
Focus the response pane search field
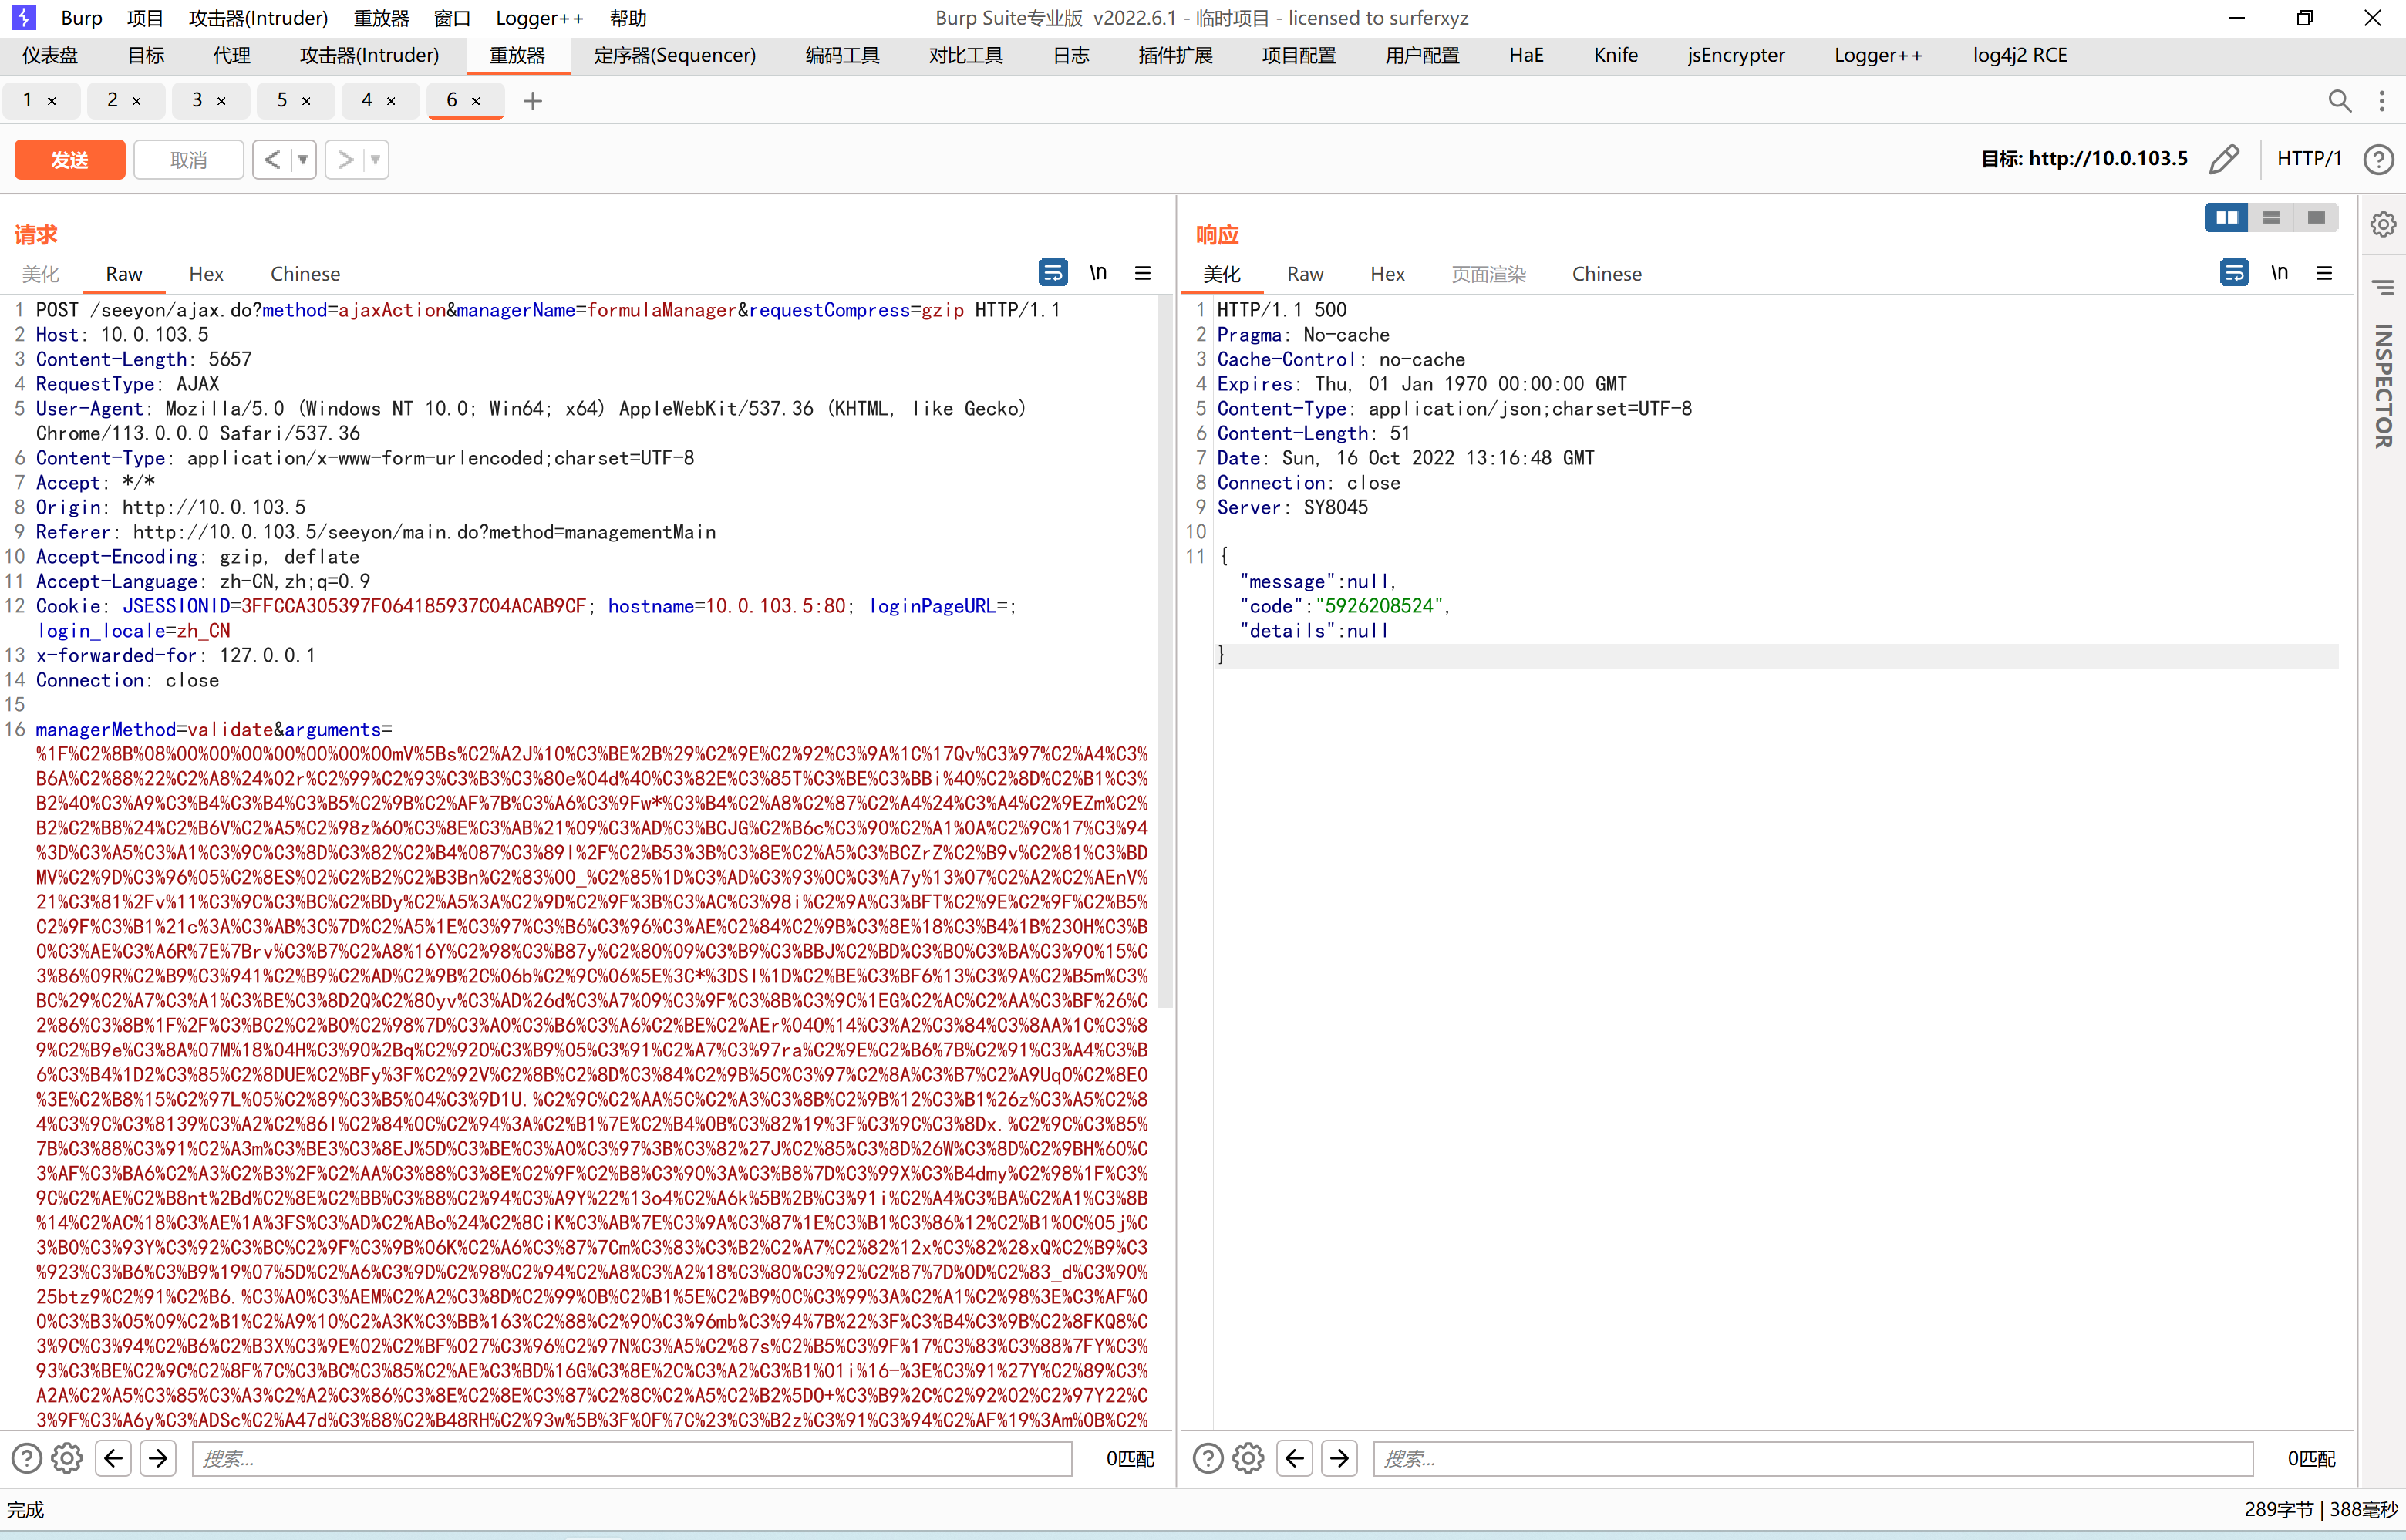1813,1458
